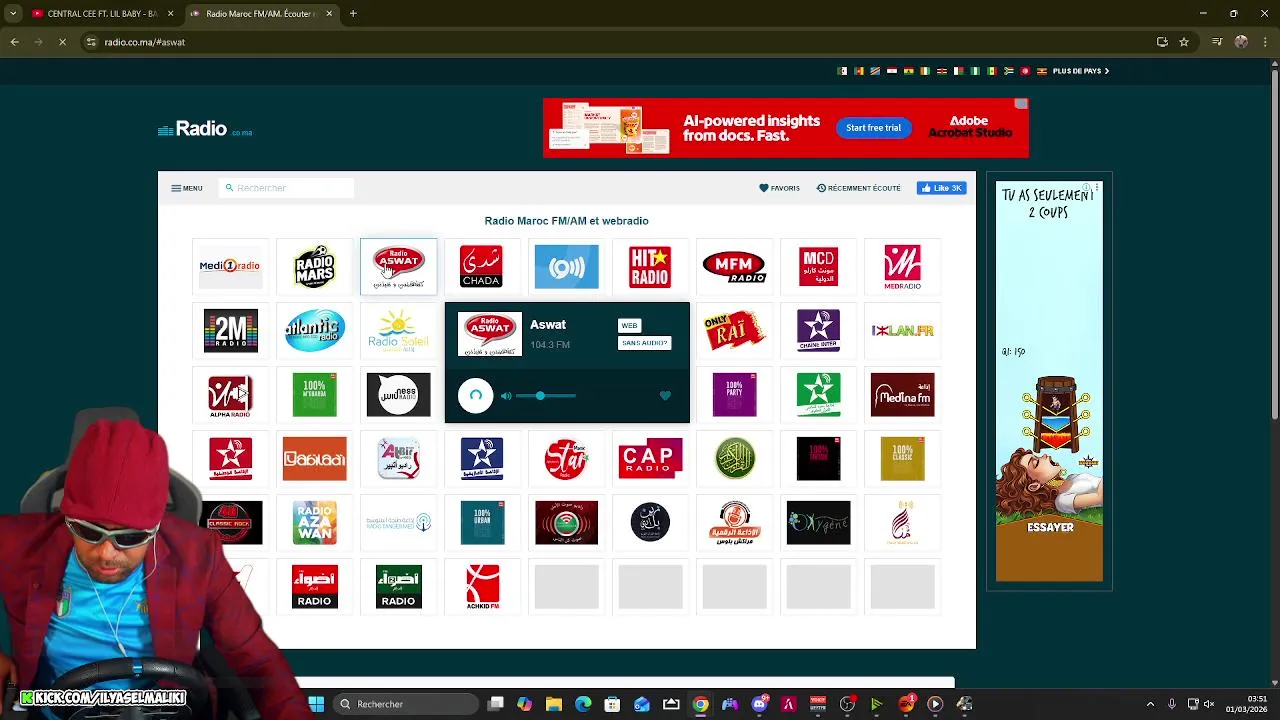Open the Yabiladi radio station tile
Image resolution: width=1280 pixels, height=720 pixels.
[x=314, y=458]
